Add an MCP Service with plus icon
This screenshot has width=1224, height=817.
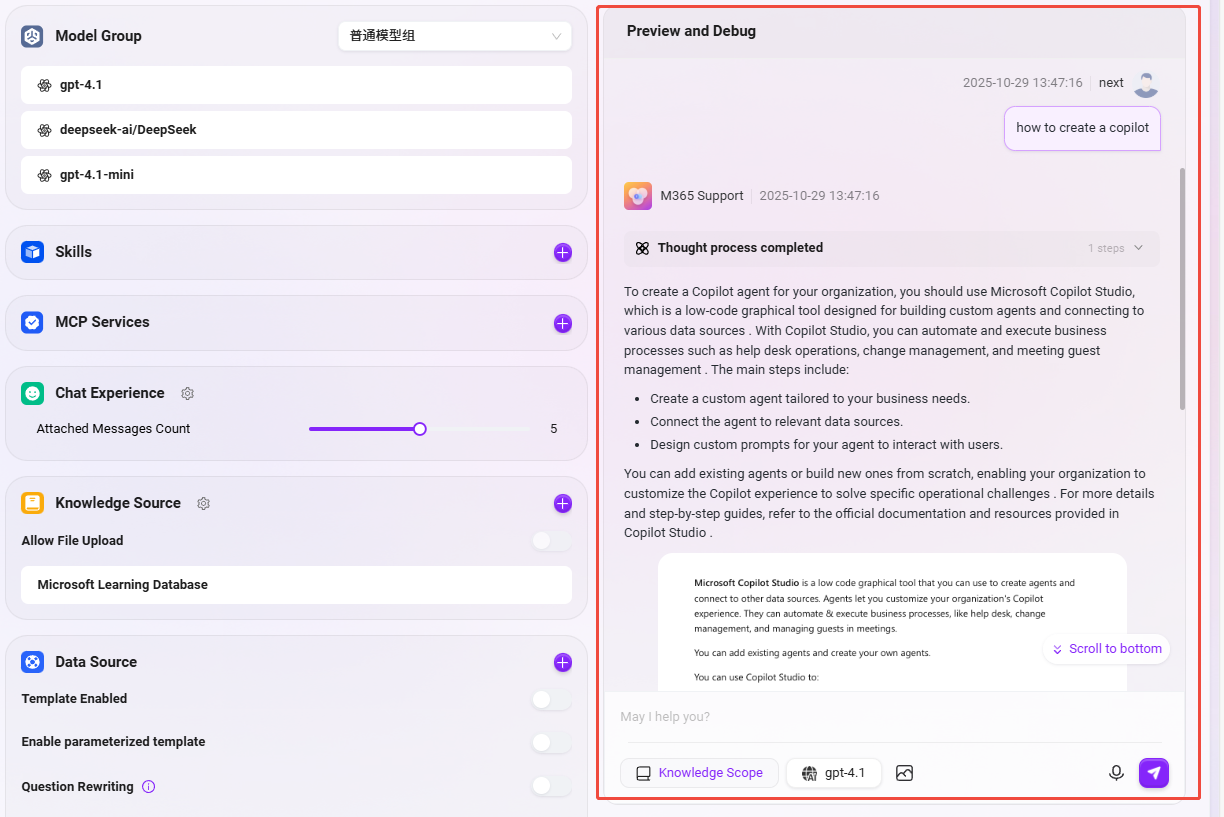[563, 323]
